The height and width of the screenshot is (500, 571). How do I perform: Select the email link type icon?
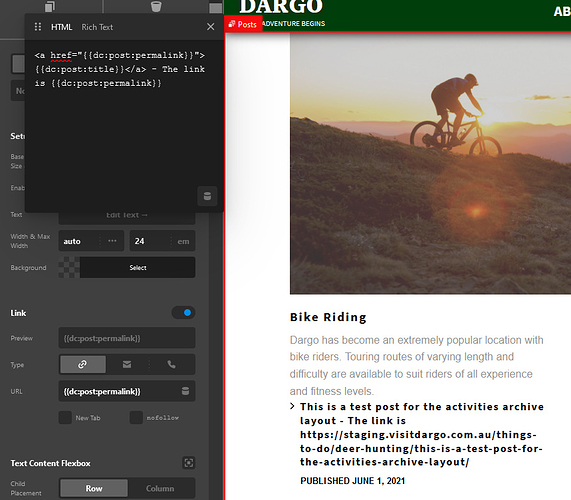(x=127, y=365)
